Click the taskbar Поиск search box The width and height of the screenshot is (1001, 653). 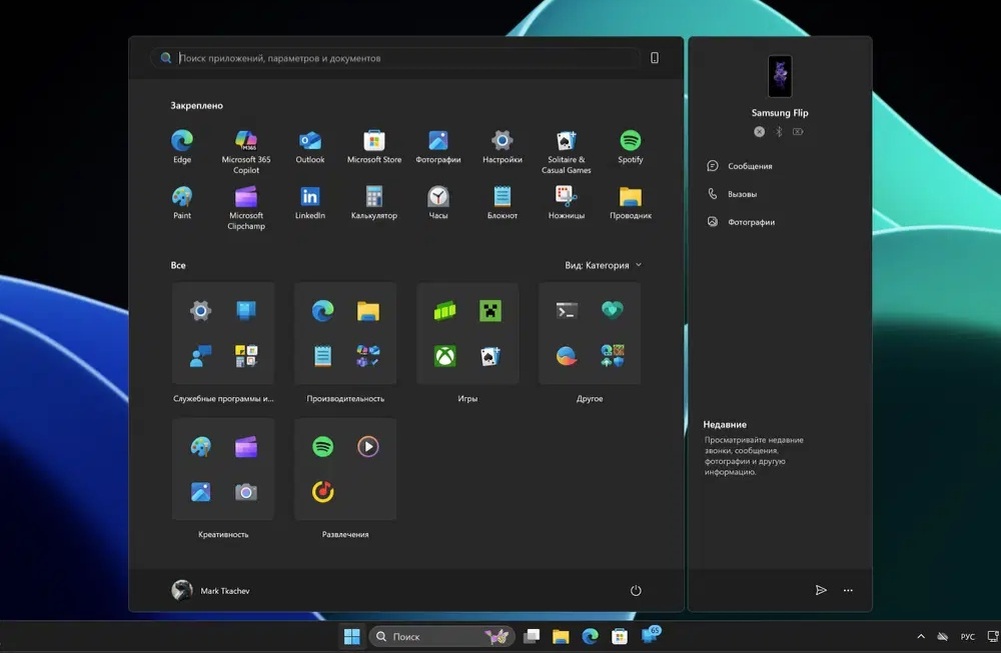pyautogui.click(x=442, y=636)
